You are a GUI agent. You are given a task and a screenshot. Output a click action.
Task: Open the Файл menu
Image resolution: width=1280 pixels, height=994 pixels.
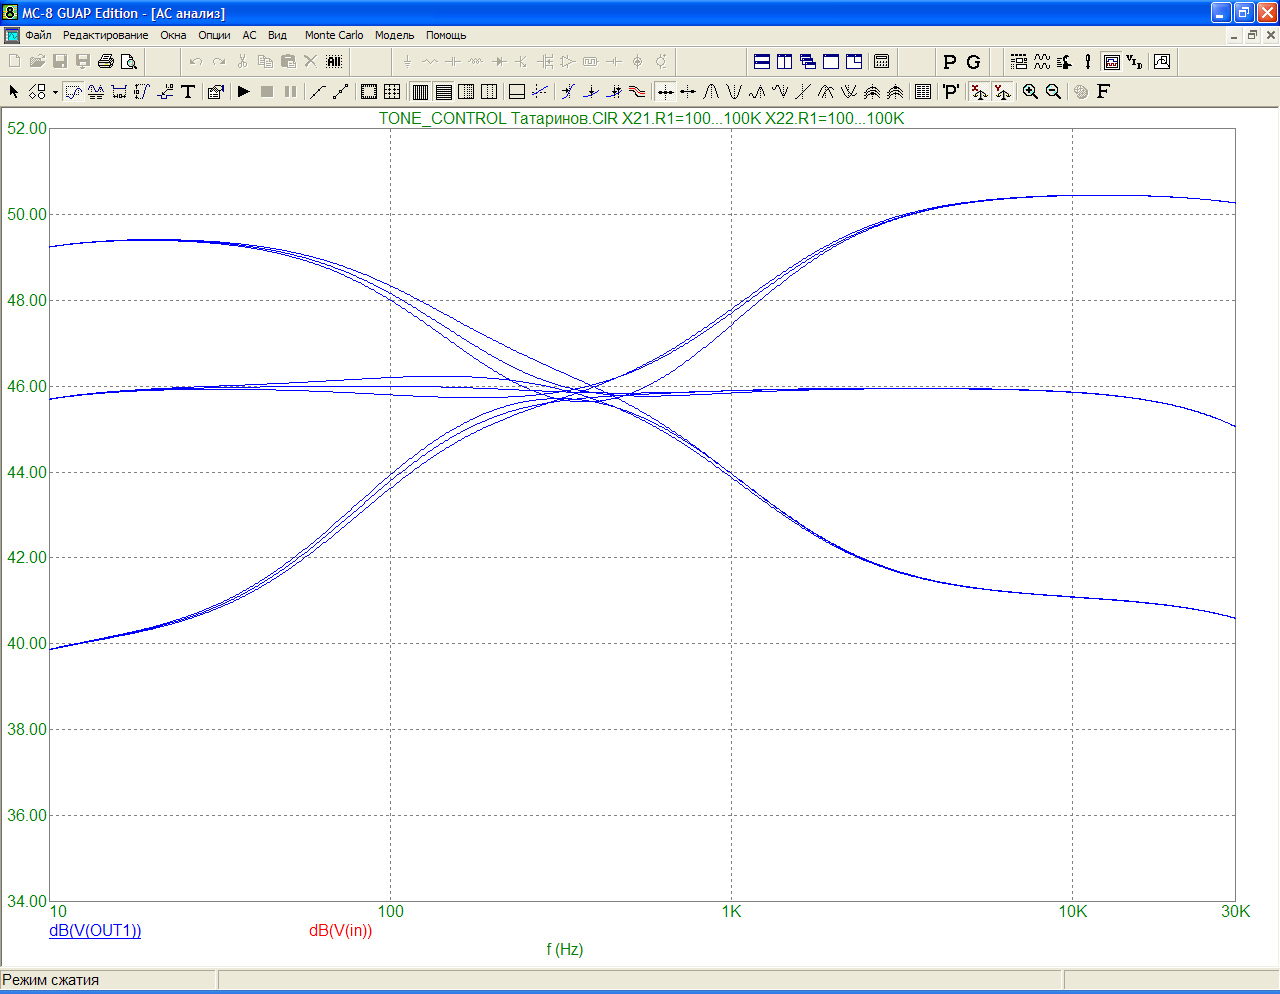click(38, 35)
